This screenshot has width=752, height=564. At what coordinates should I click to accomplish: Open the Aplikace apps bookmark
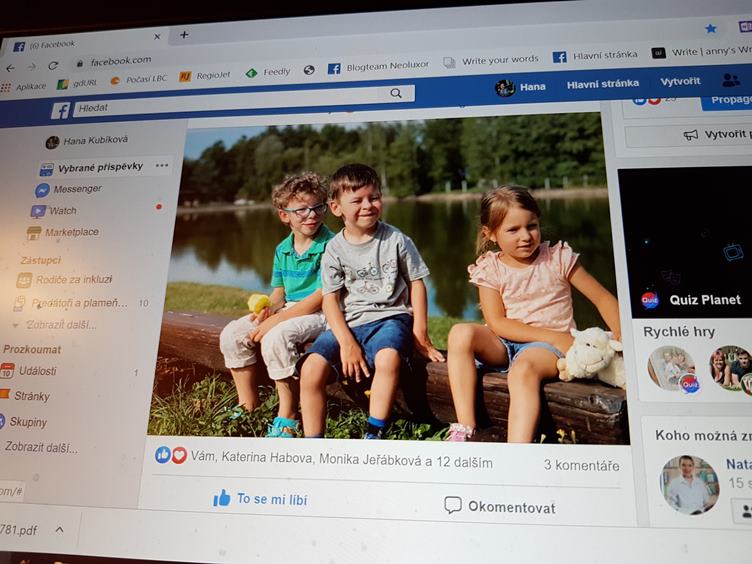coord(24,87)
